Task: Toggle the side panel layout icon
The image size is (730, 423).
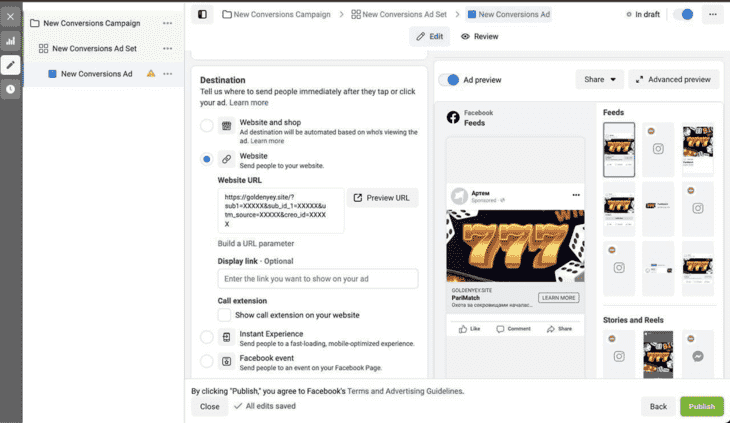Action: [203, 14]
